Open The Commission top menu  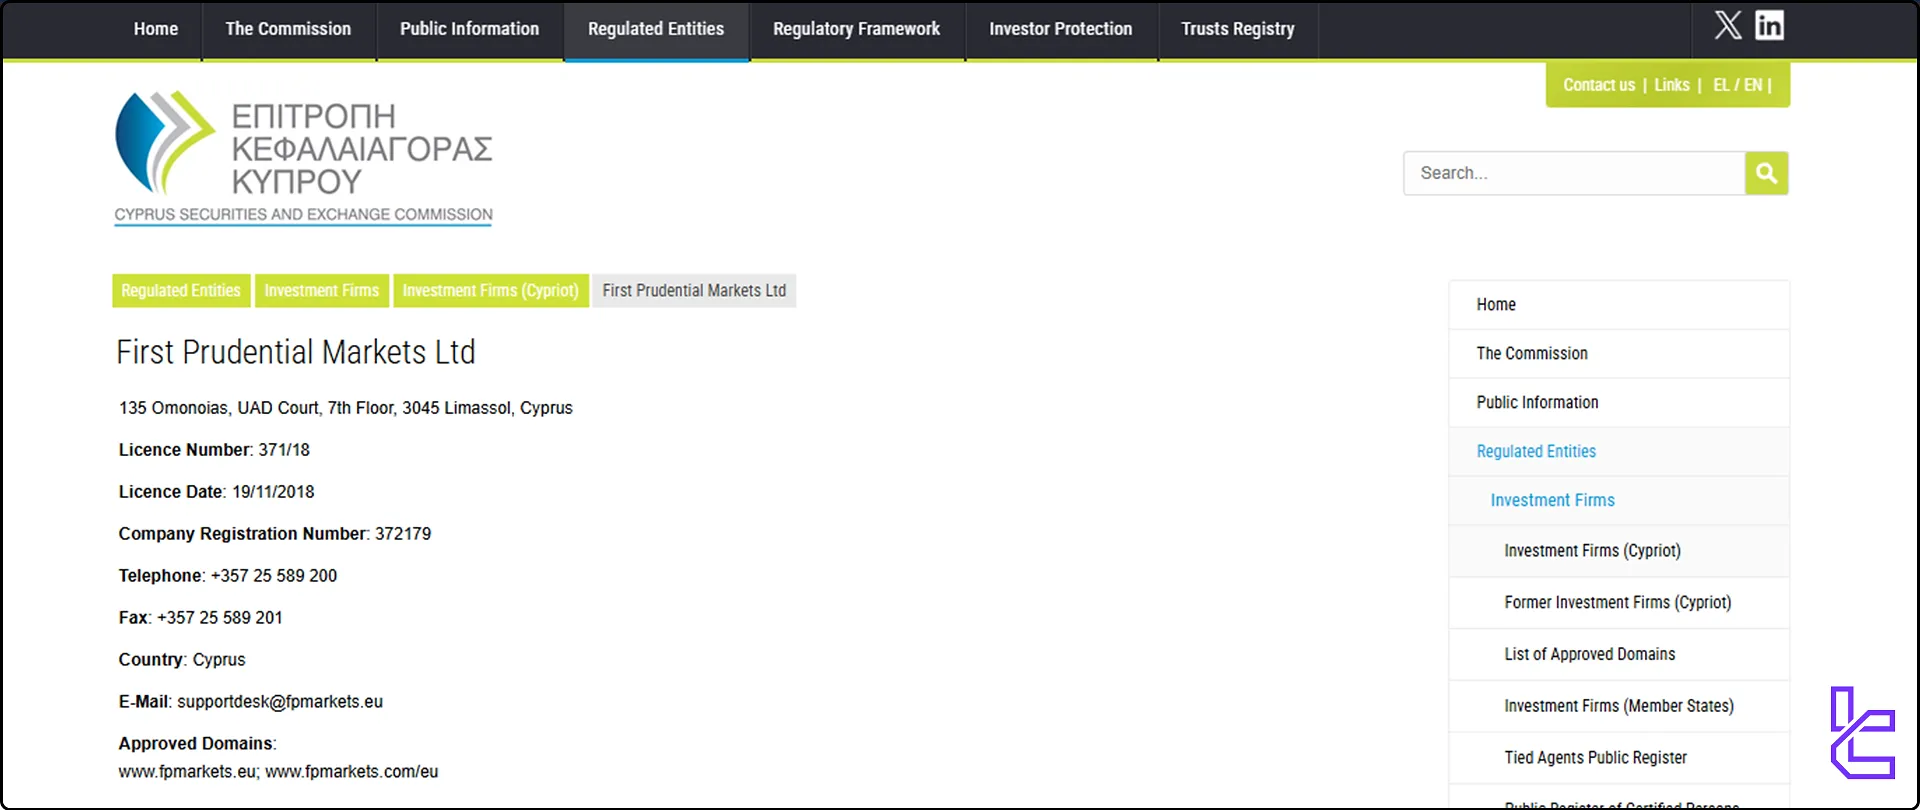point(288,29)
